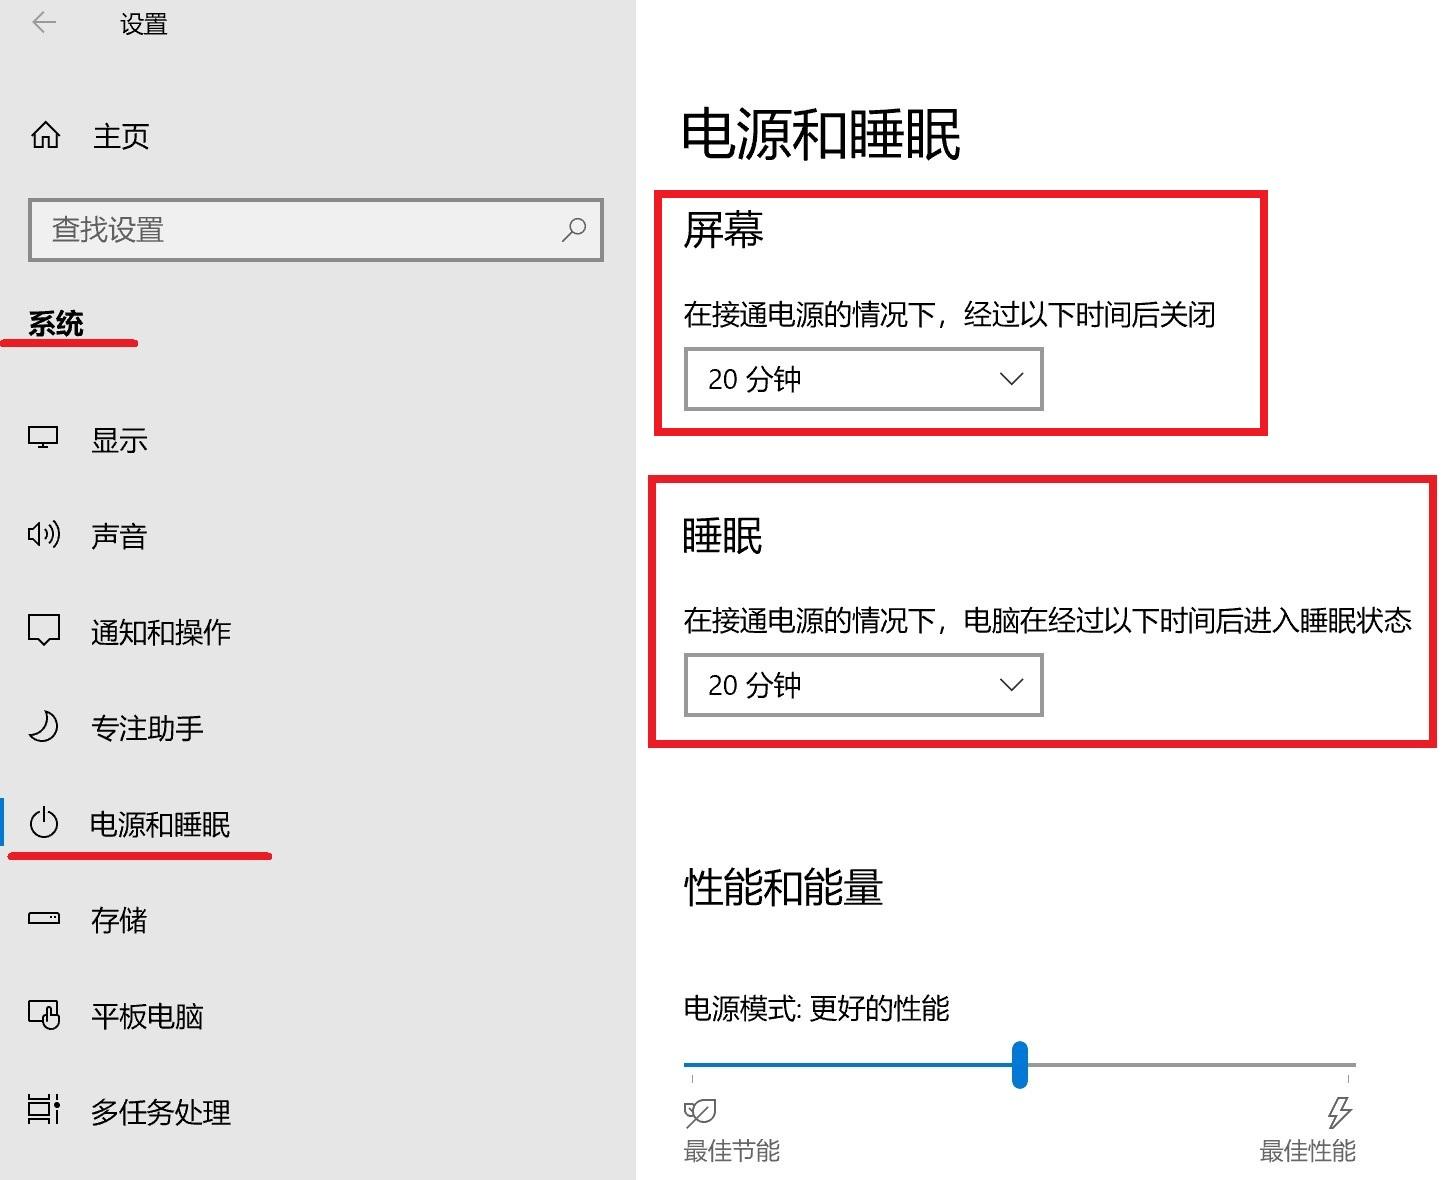This screenshot has height=1180, width=1444.
Task: Click the 设置 window title text
Action: (144, 24)
